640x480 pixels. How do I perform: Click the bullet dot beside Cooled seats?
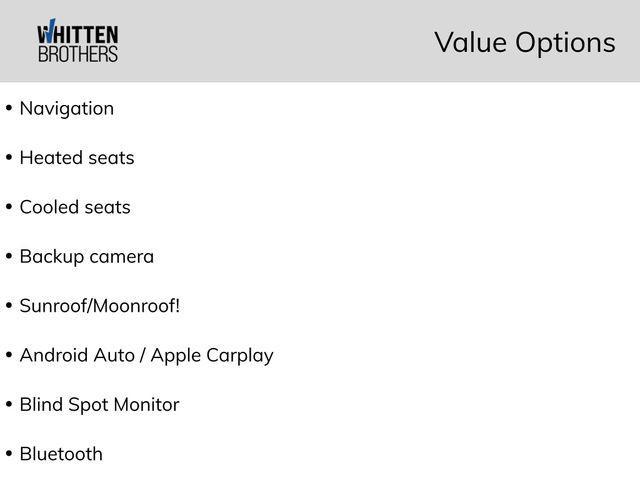point(8,207)
